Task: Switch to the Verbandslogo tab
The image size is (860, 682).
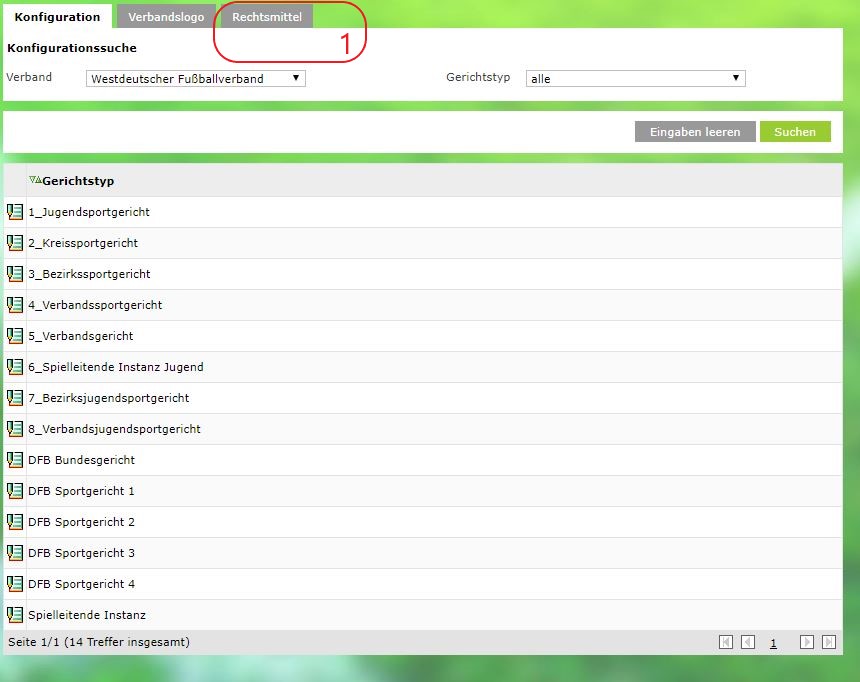Action: (166, 17)
